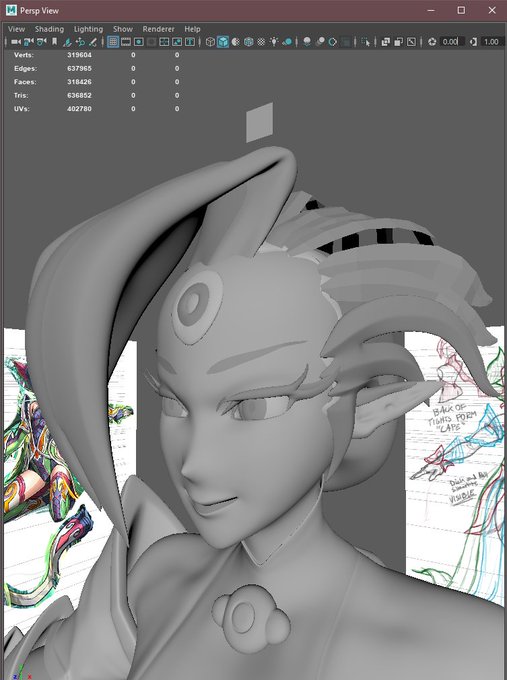
Task: Toggle viewport Shadows icon
Action: pyautogui.click(x=287, y=42)
